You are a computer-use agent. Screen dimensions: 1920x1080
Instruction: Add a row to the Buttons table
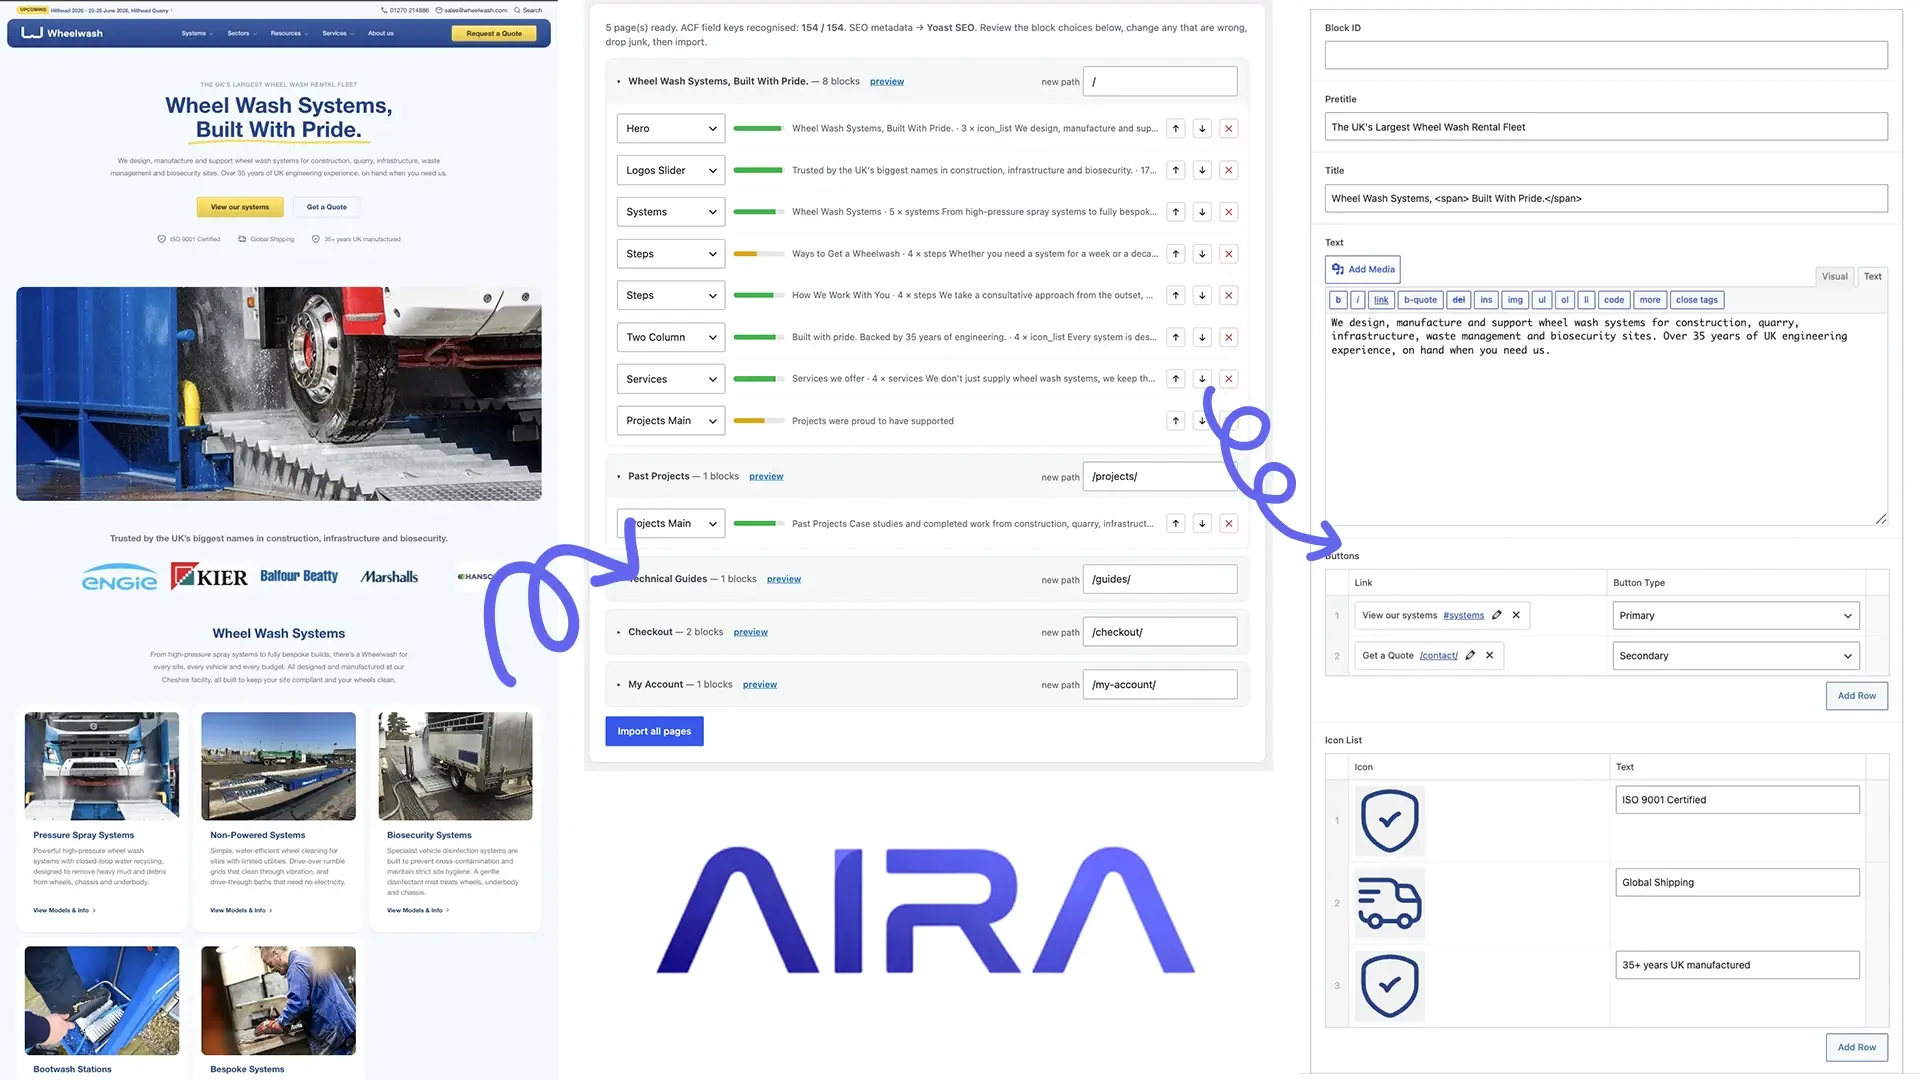(1856, 696)
